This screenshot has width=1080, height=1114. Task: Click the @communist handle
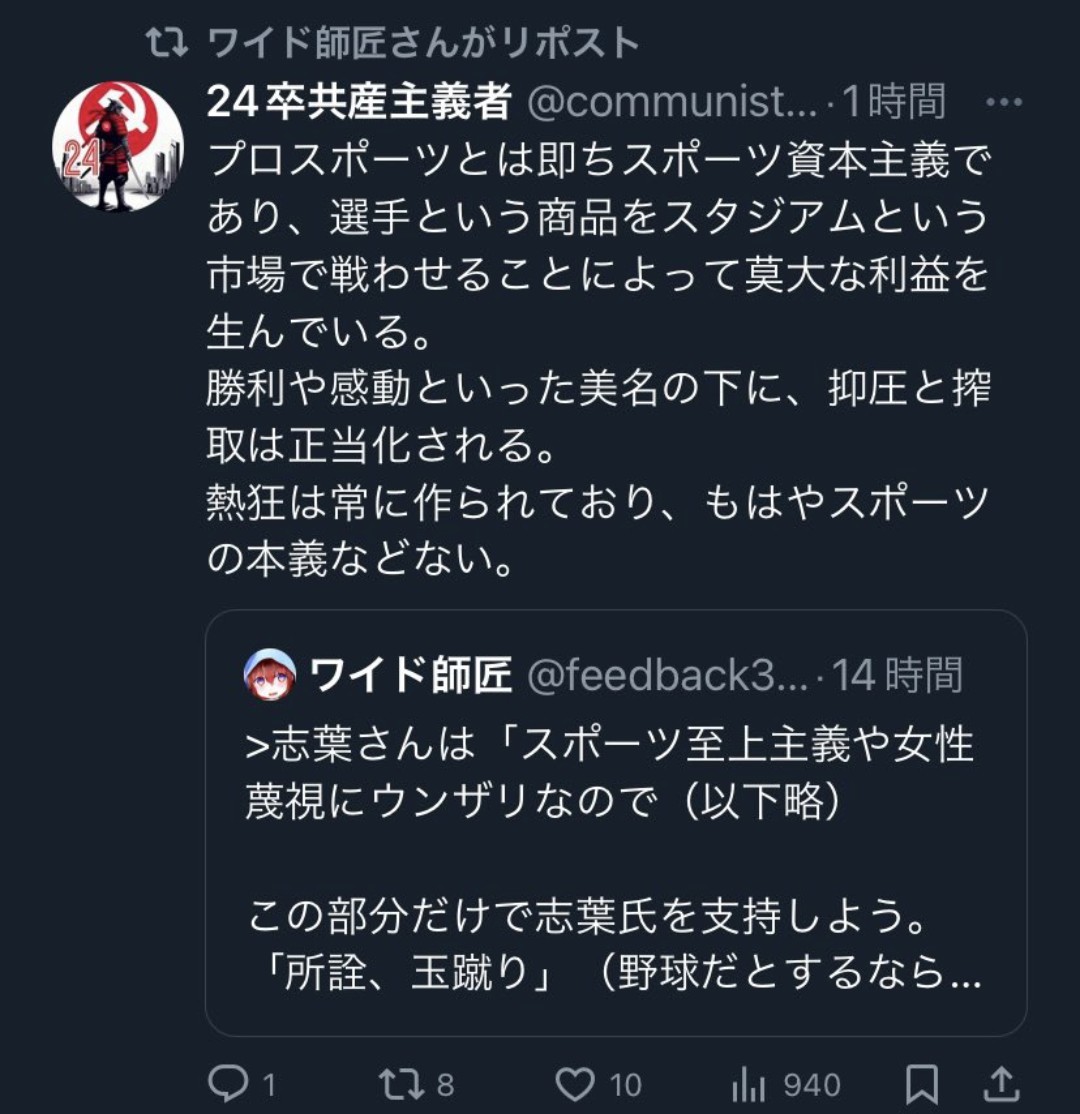pos(672,102)
